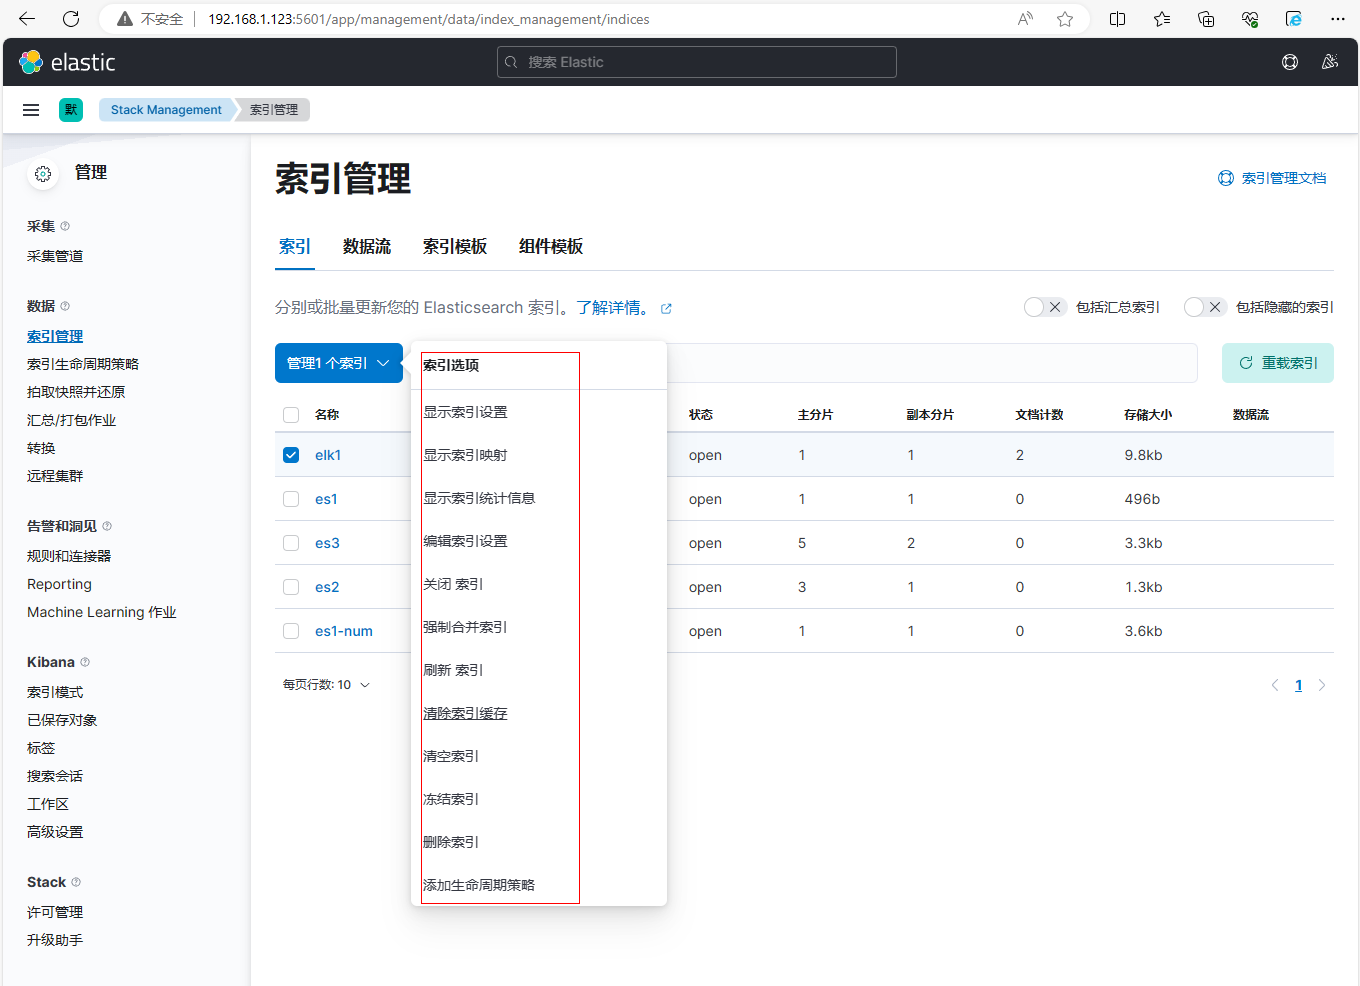Go to next page chevron in pagination
The width and height of the screenshot is (1360, 986).
click(x=1322, y=685)
